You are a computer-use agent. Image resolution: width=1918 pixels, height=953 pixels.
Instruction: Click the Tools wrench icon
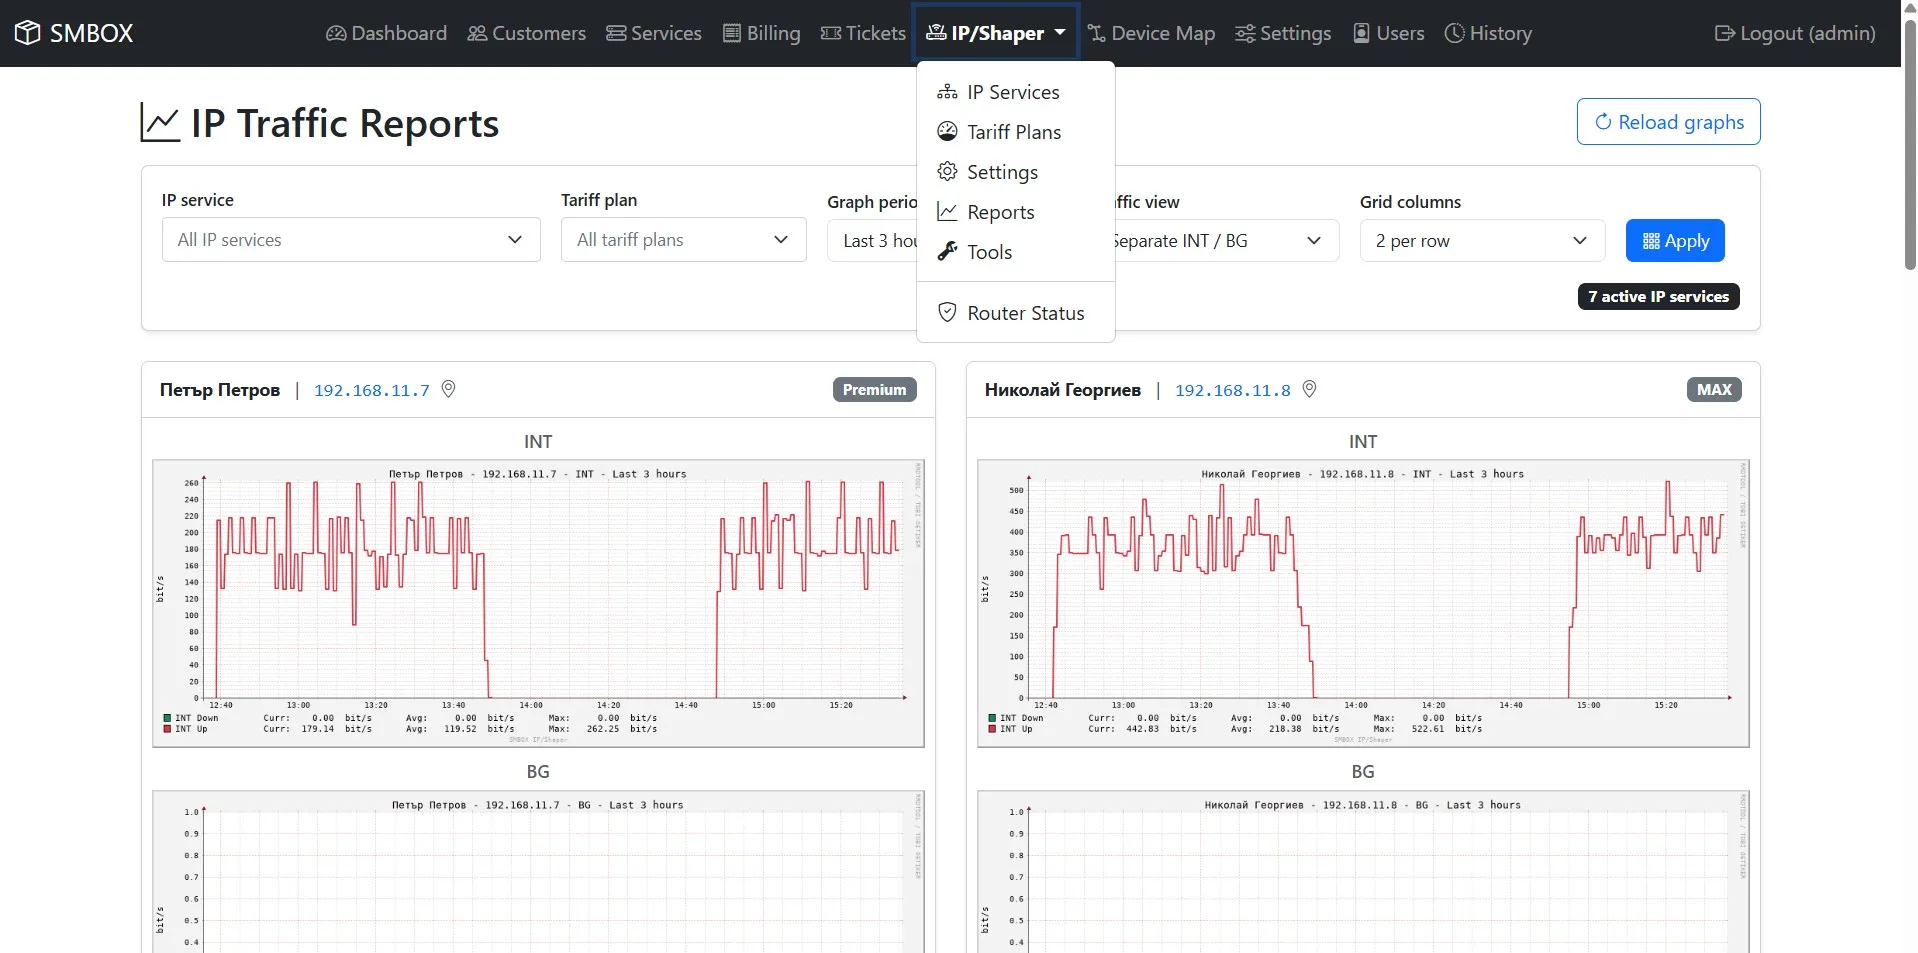(x=947, y=252)
